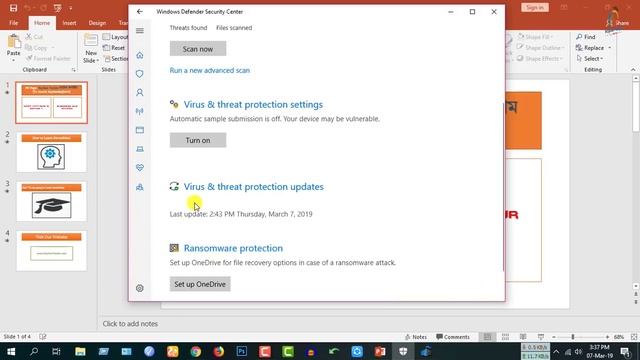Open the Defender Home sidebar icon
Image resolution: width=640 pixels, height=360 pixels.
140,55
